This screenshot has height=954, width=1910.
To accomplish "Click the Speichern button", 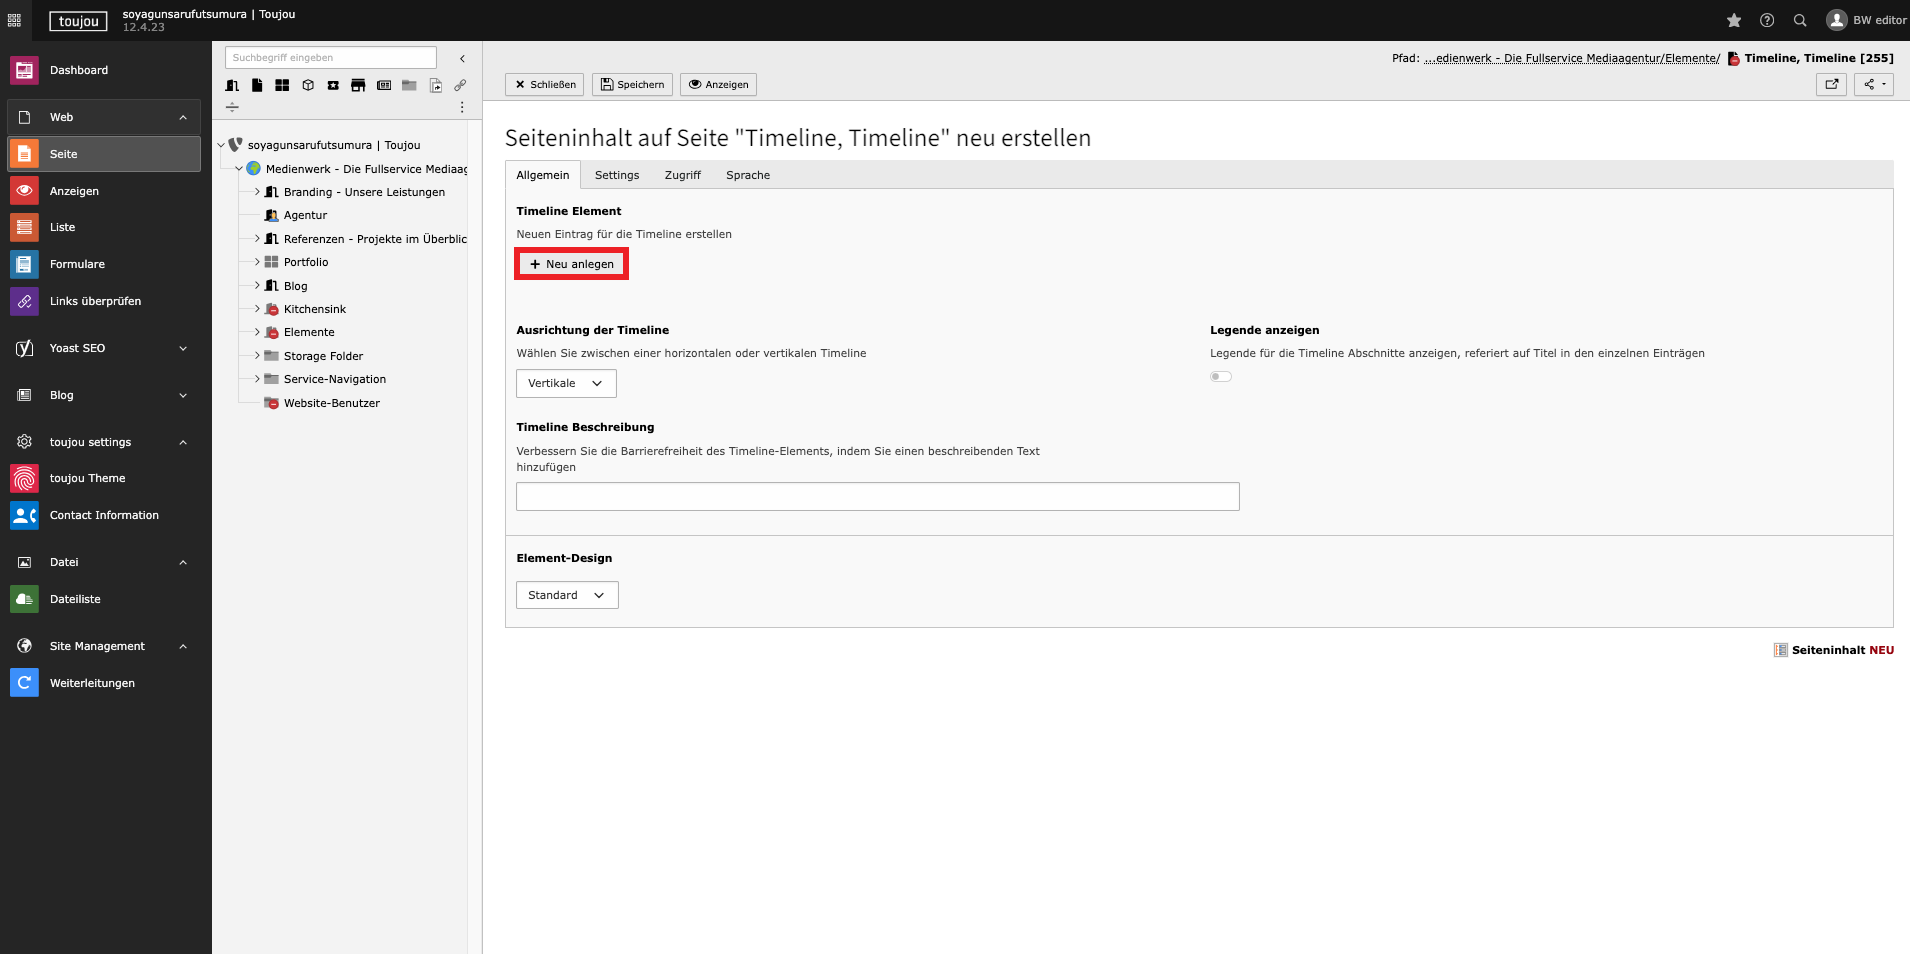I will tap(632, 84).
